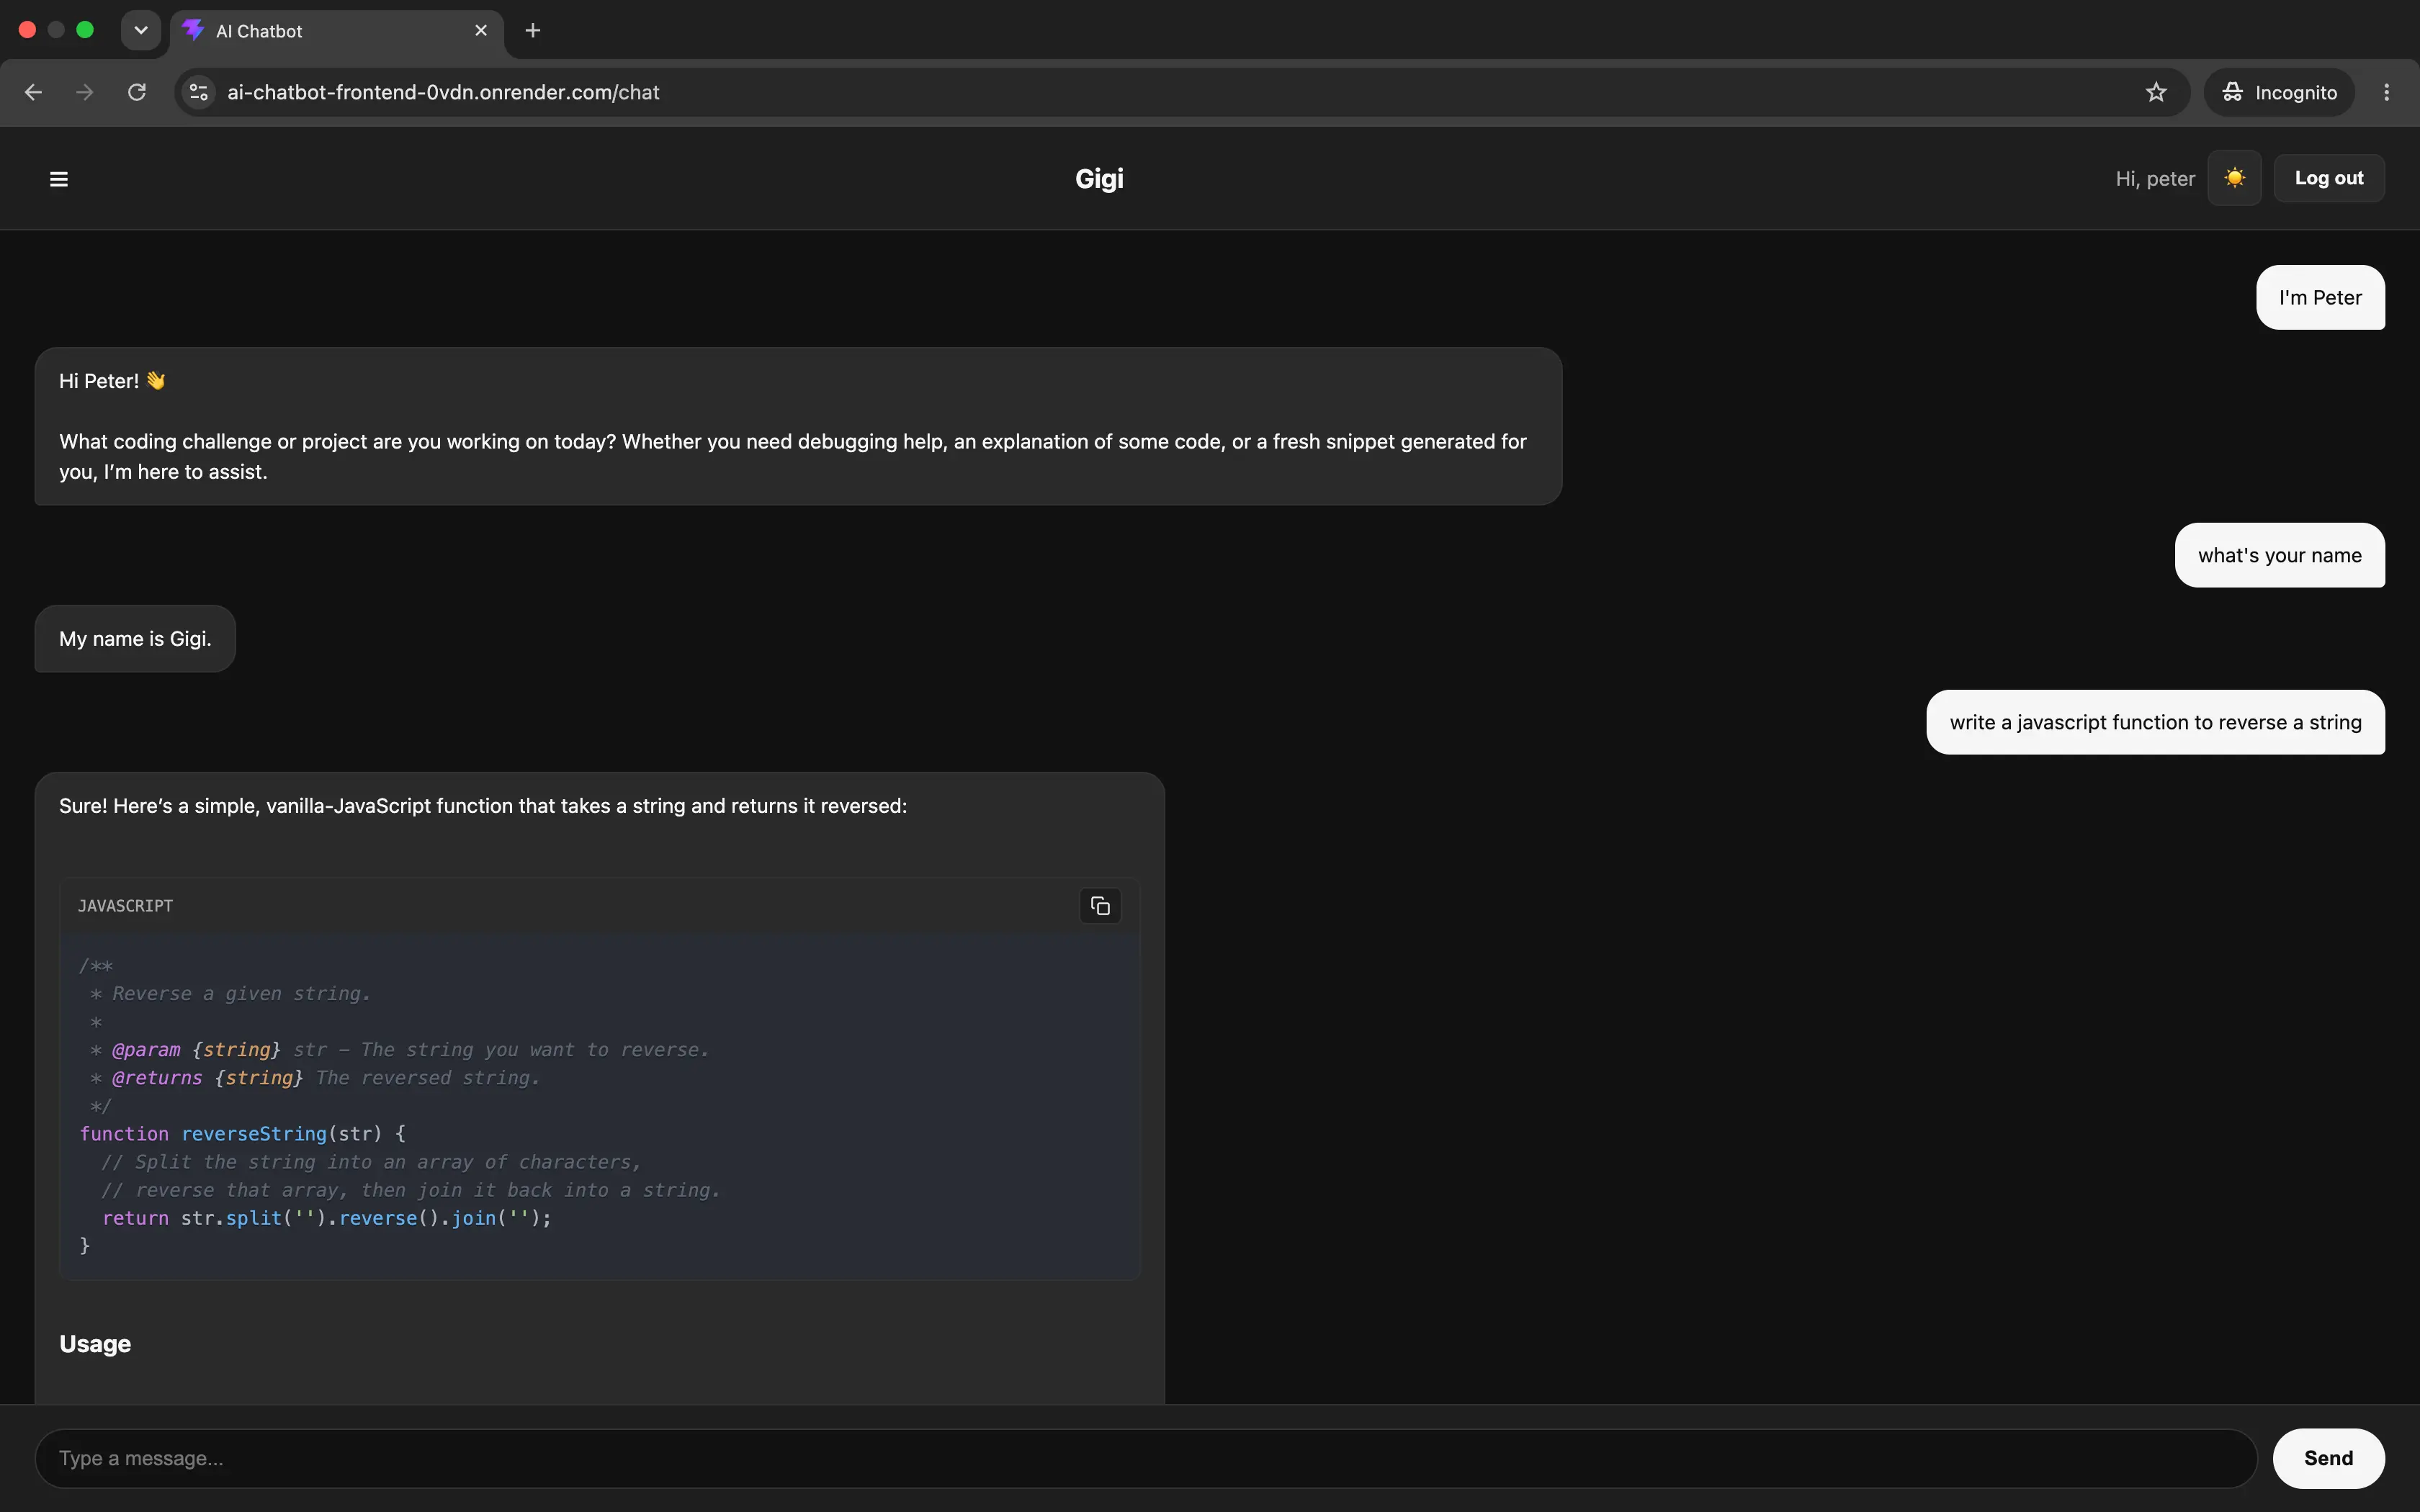The height and width of the screenshot is (1512, 2420).
Task: Click the 'what's your name' message bubble
Action: [x=2279, y=555]
